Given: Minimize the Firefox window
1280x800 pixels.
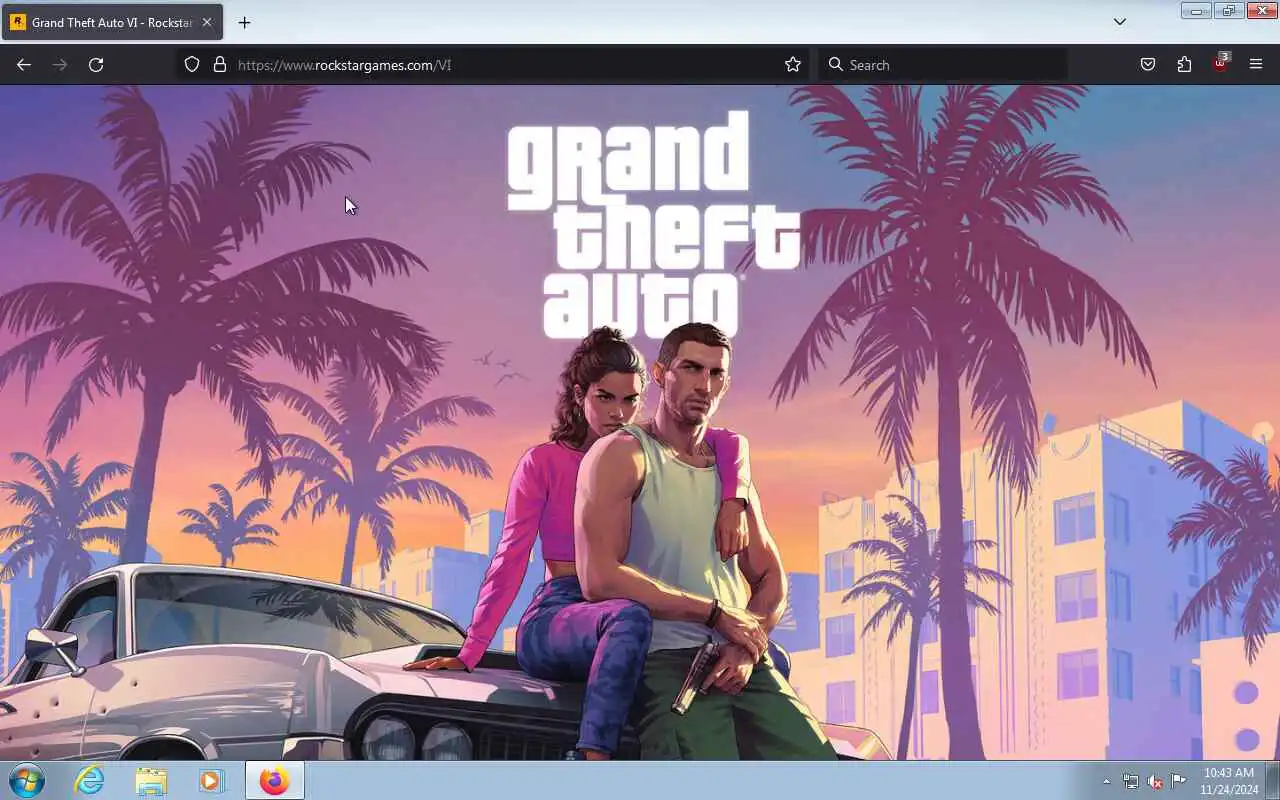Looking at the screenshot, I should click(x=1196, y=11).
